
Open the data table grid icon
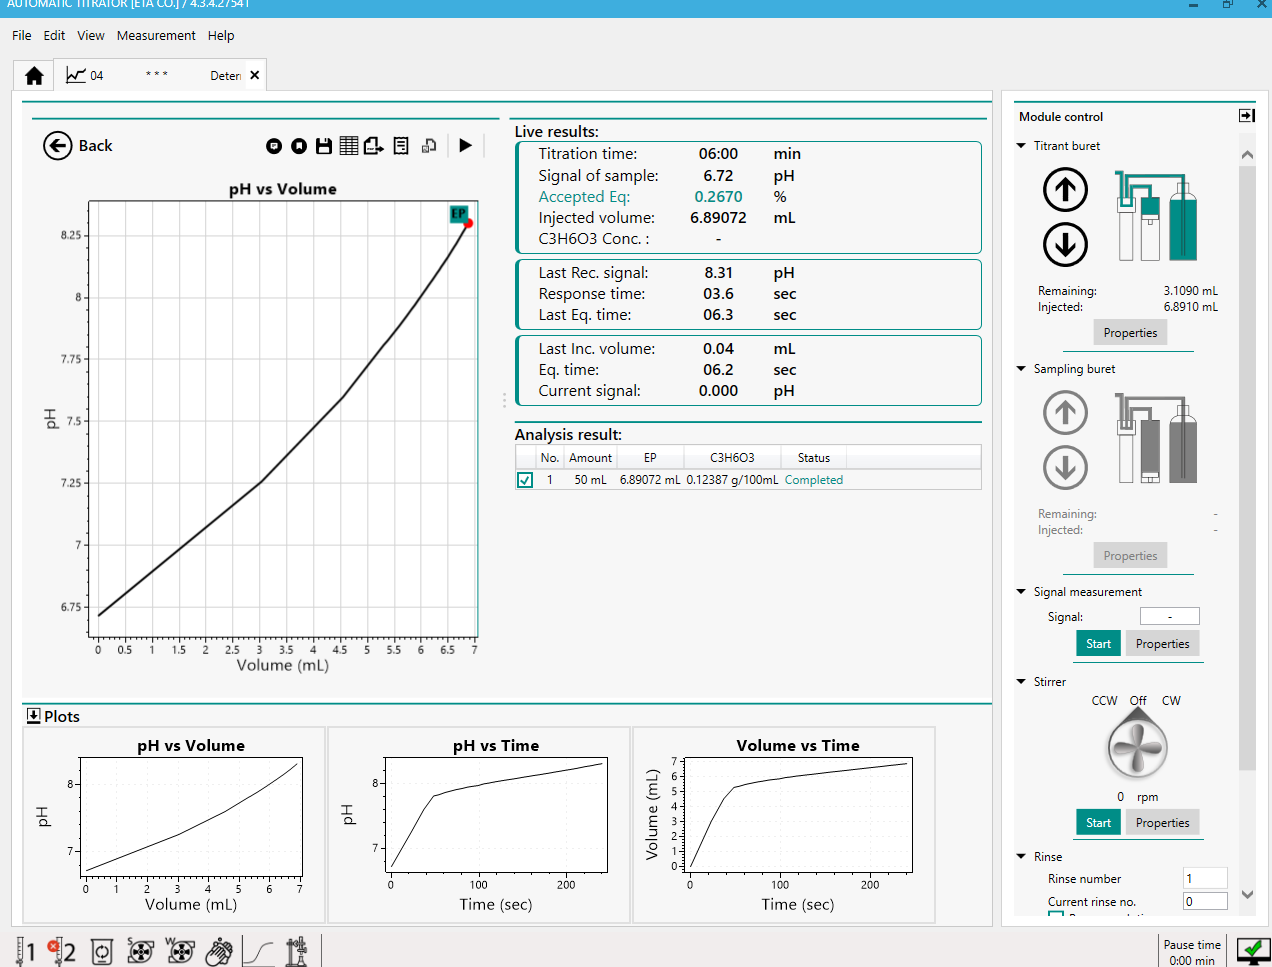click(348, 146)
